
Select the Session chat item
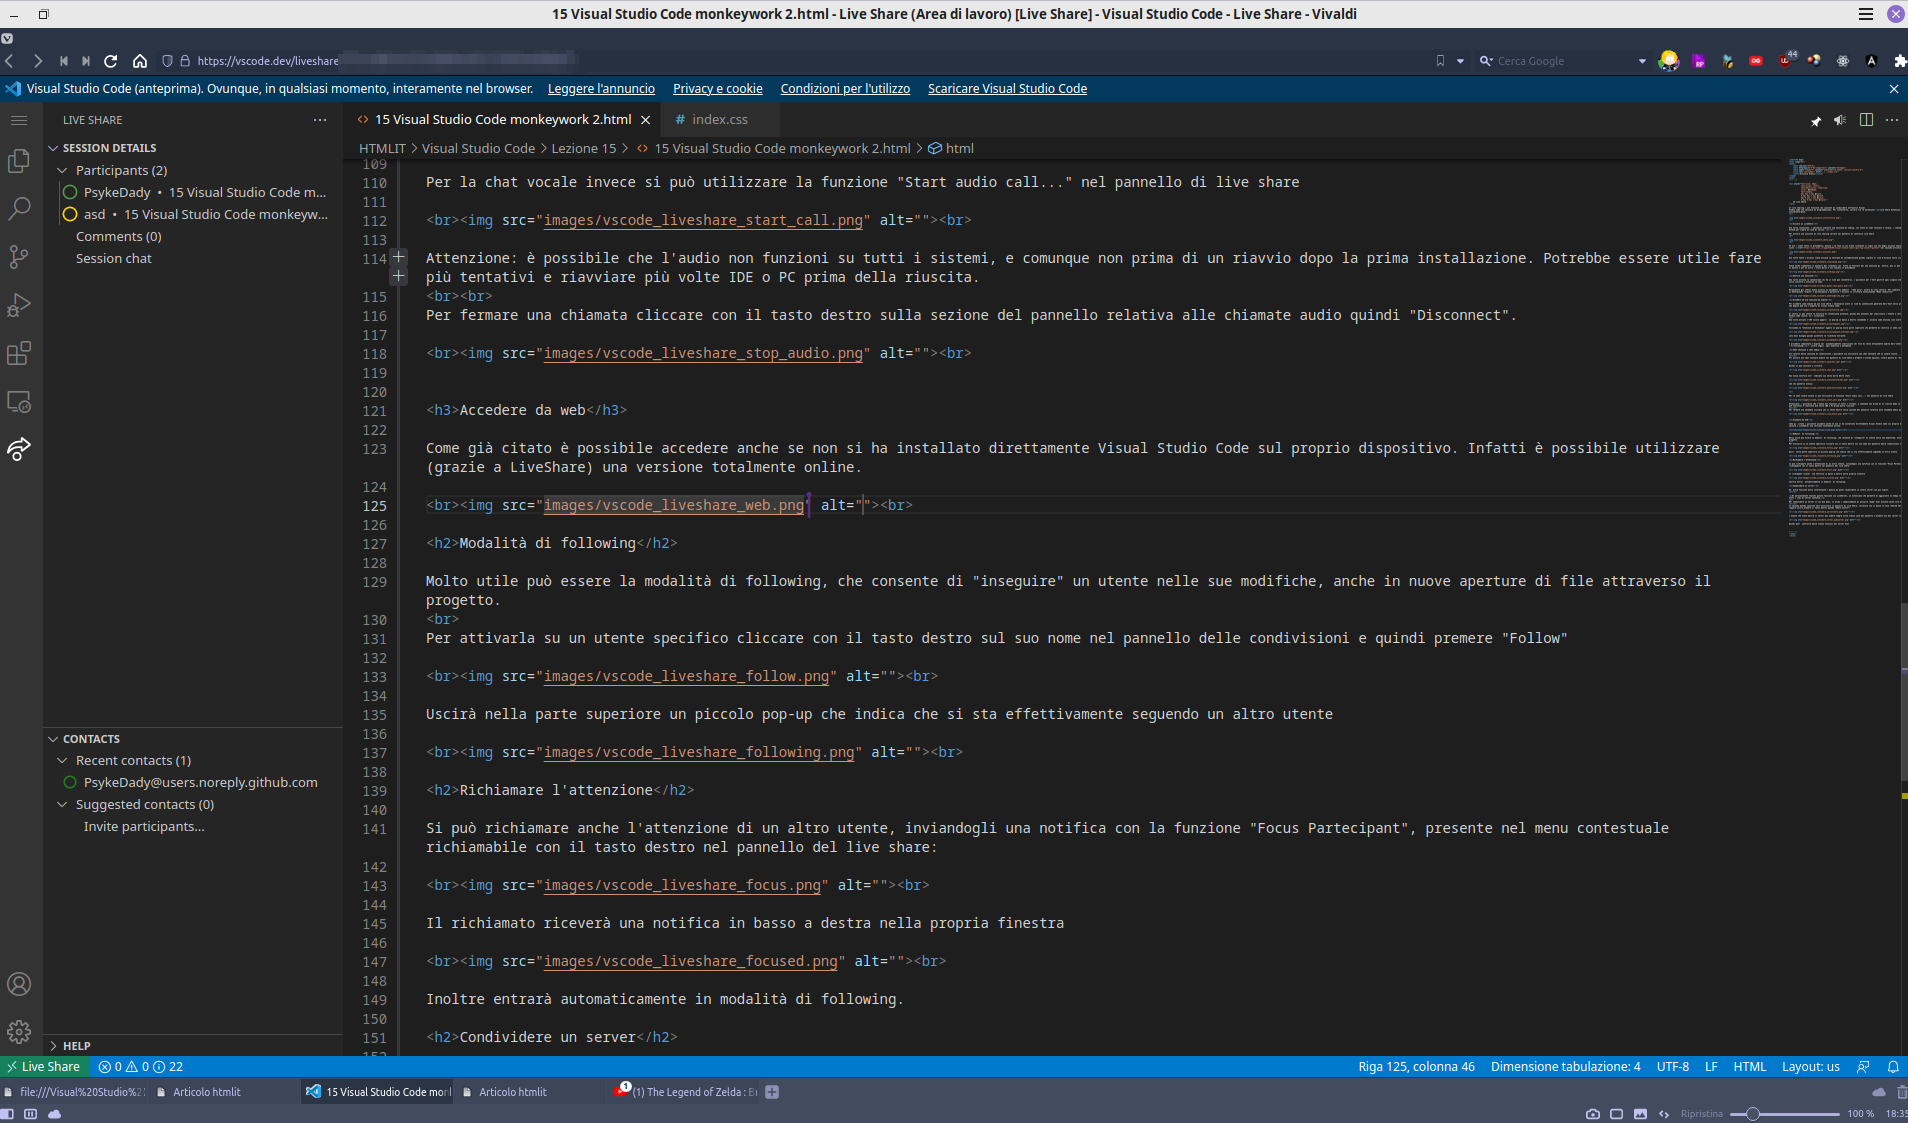click(x=114, y=259)
